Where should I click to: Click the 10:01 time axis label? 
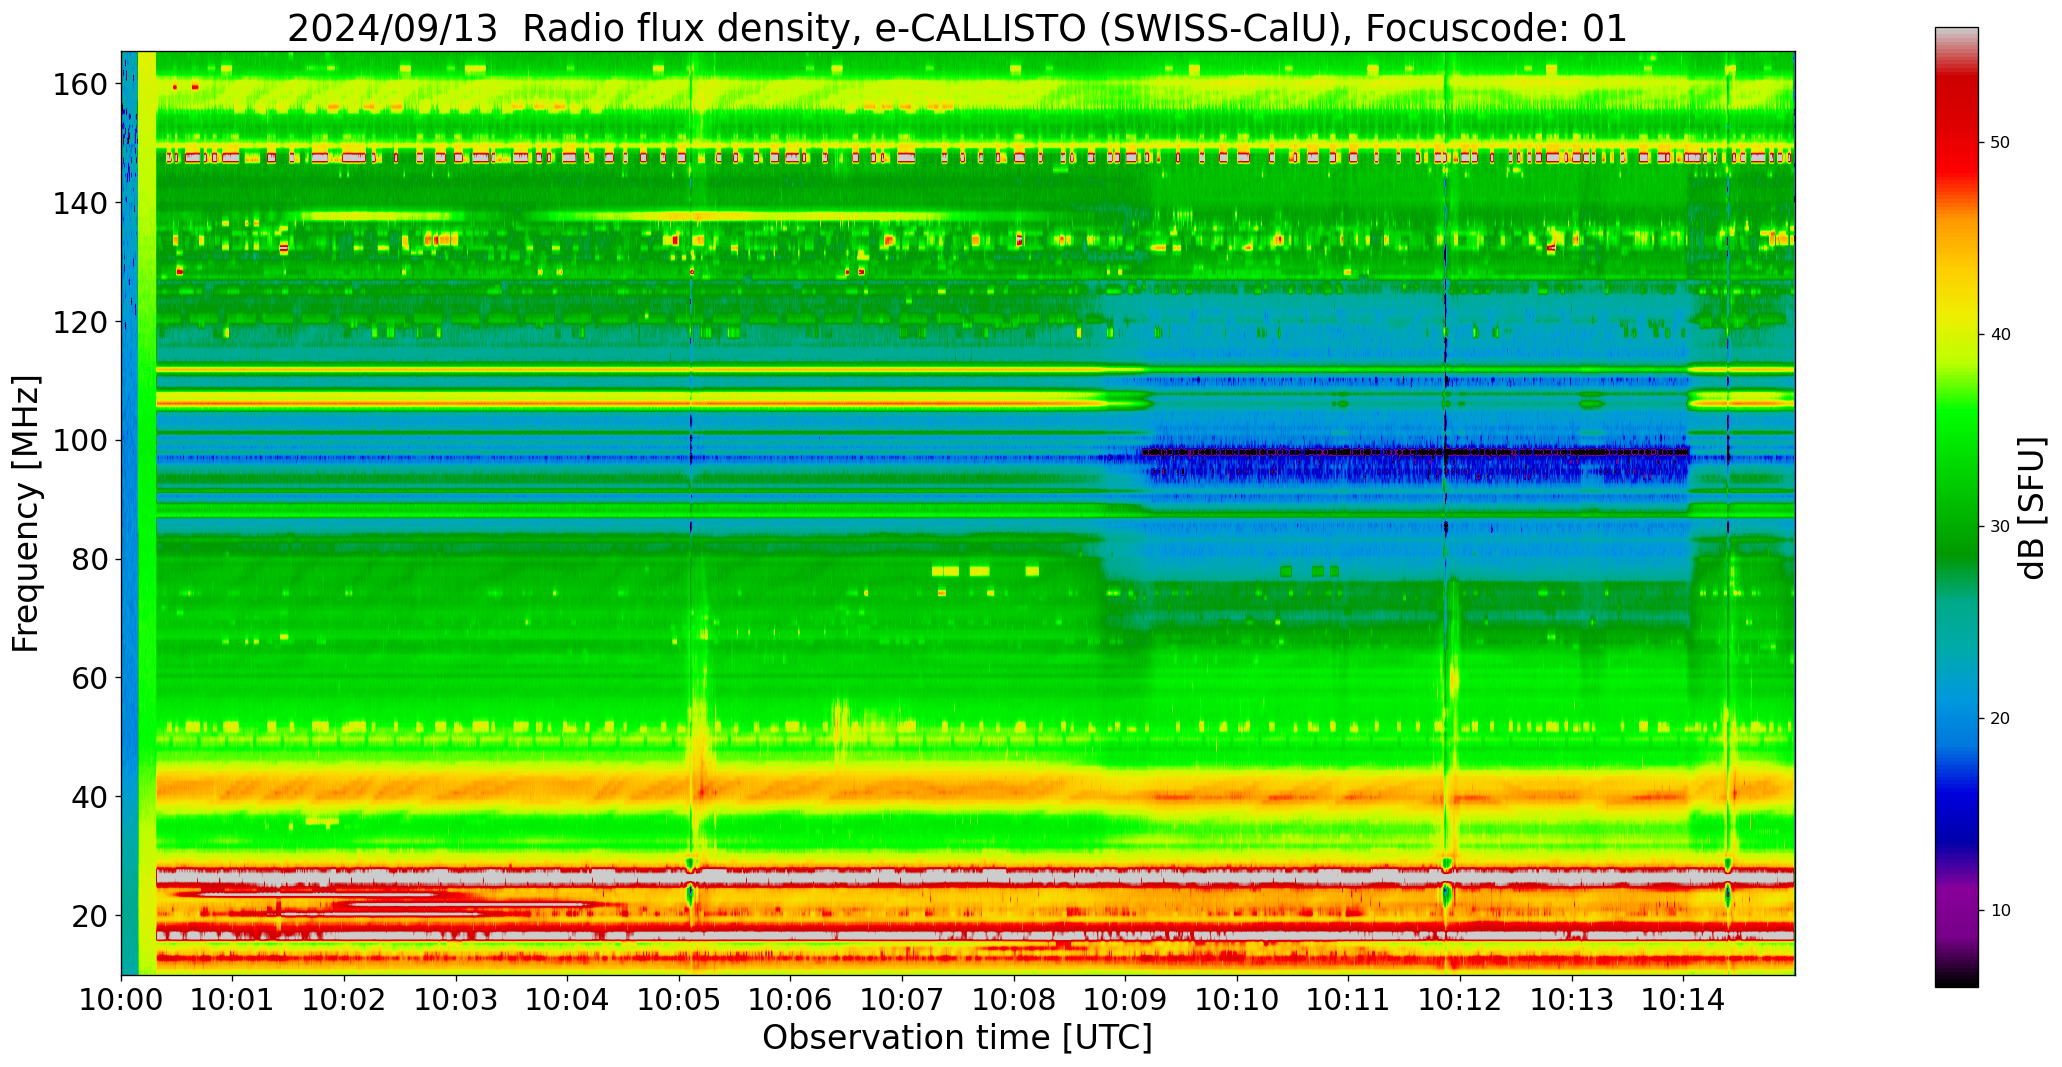[233, 1000]
